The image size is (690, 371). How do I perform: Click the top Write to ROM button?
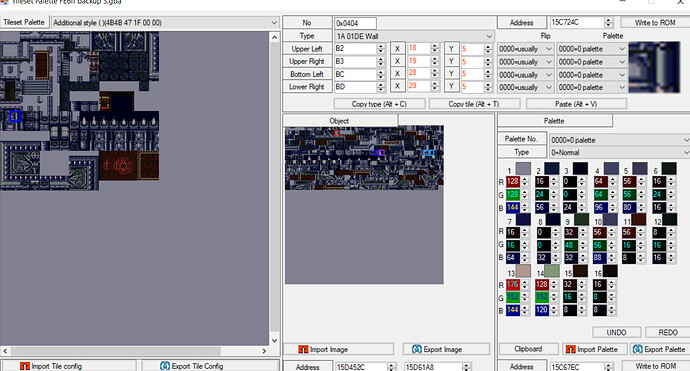tap(655, 22)
